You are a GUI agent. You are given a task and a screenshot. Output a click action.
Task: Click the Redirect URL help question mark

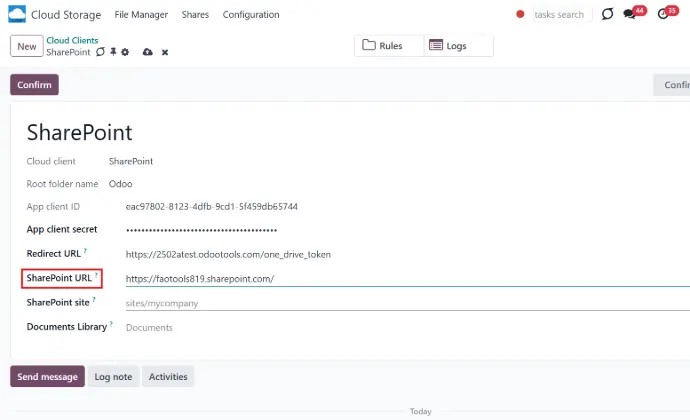click(85, 251)
